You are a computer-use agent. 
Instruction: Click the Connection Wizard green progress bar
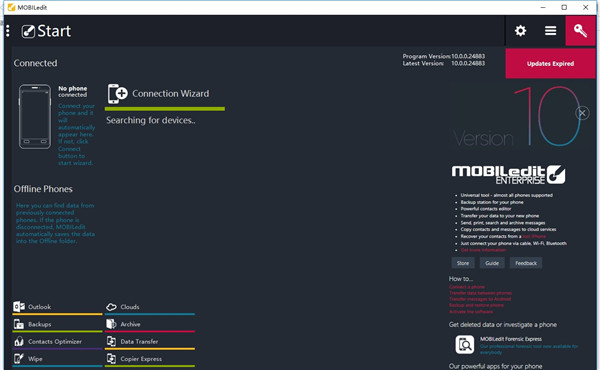click(x=165, y=109)
